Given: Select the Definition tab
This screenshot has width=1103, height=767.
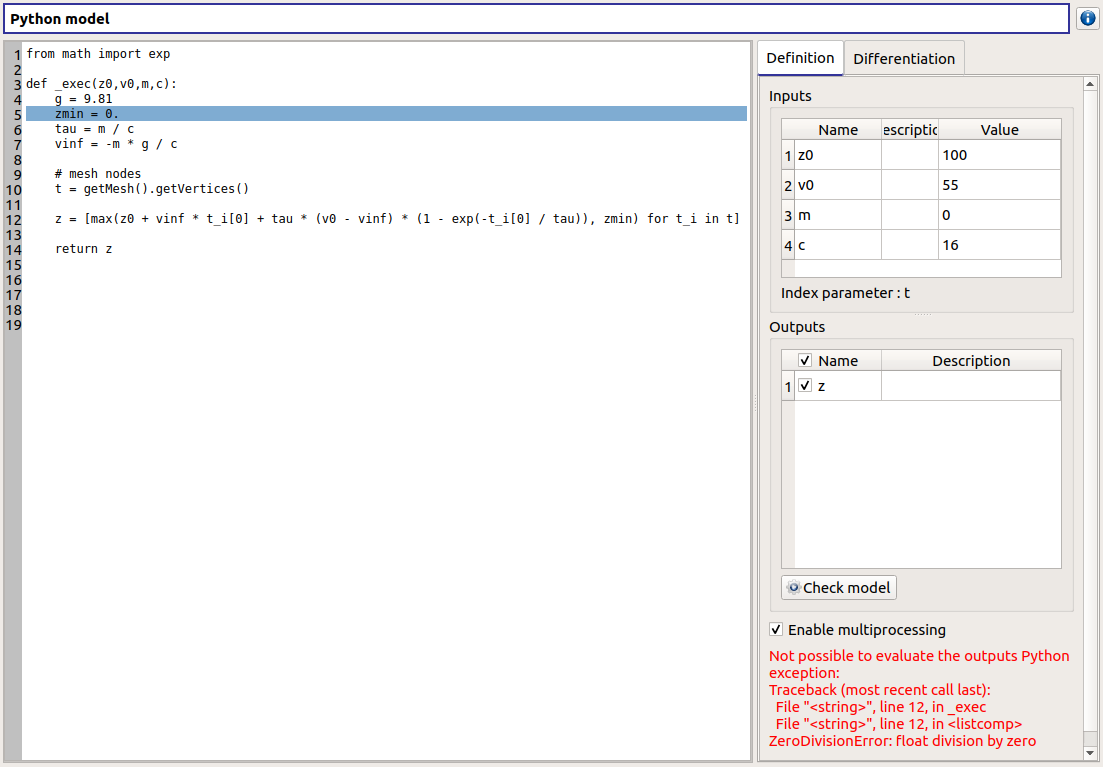Looking at the screenshot, I should [799, 58].
